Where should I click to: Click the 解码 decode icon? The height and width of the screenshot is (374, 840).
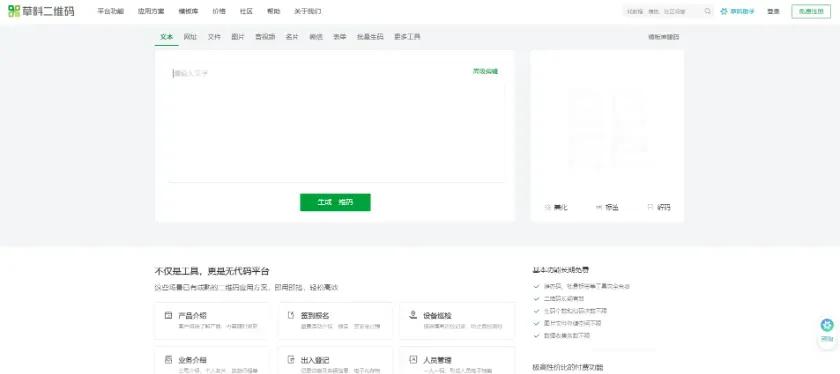tap(650, 207)
